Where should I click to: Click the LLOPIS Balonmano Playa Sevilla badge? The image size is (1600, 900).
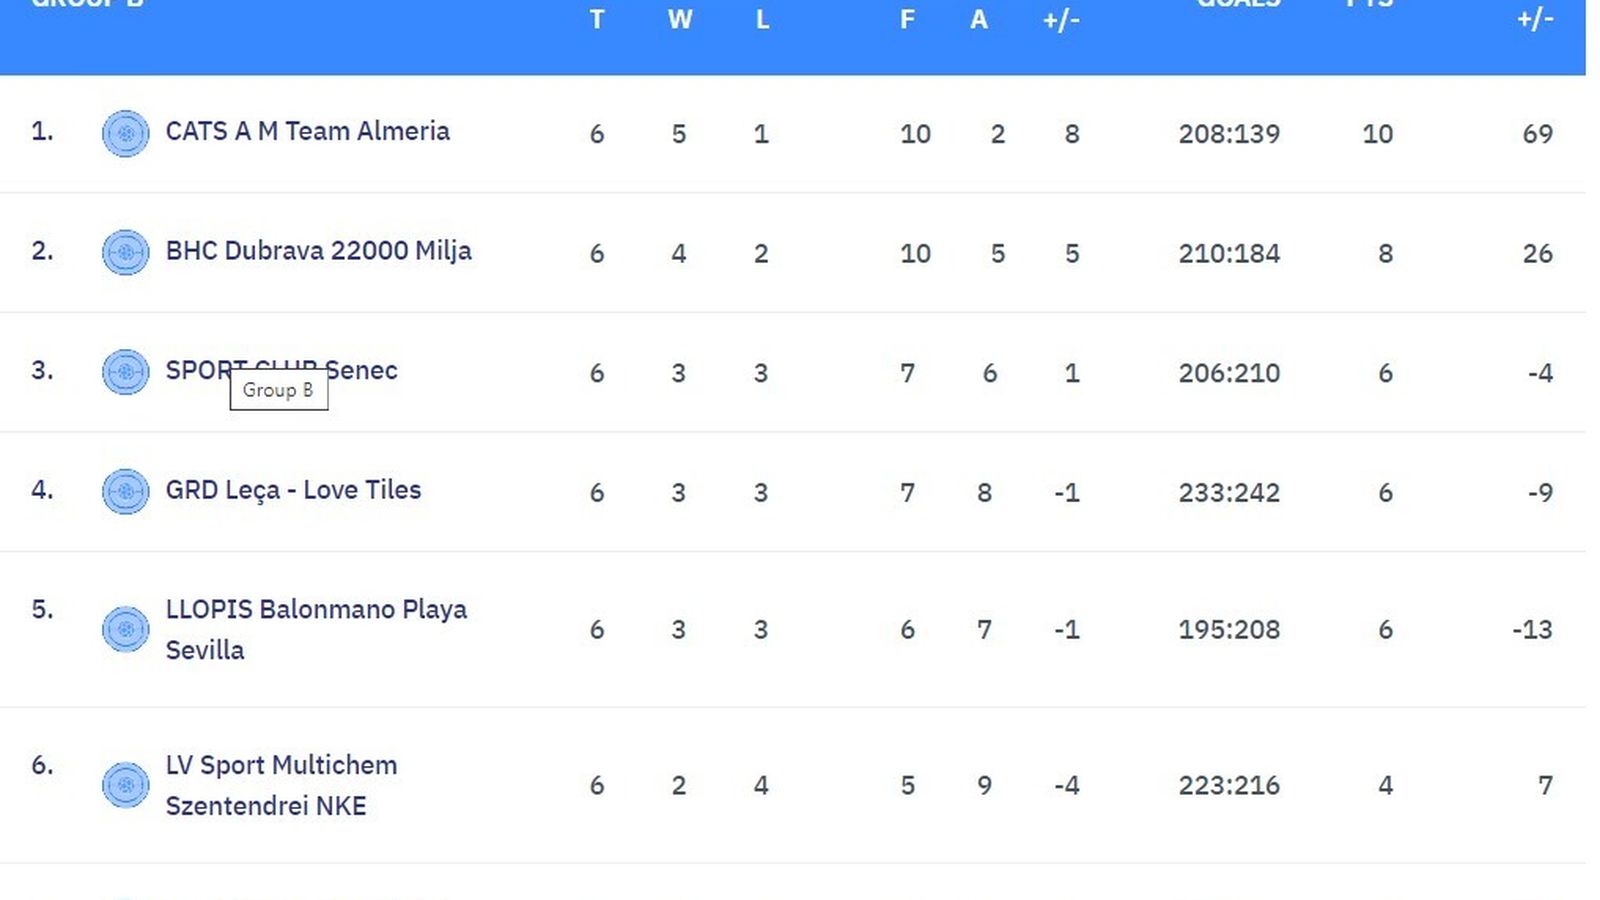[x=126, y=629]
